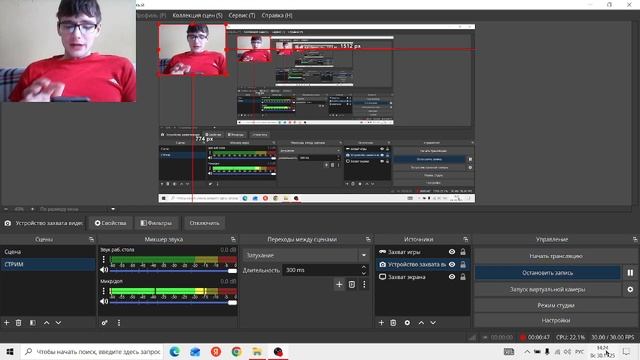The height and width of the screenshot is (360, 640).
Task: Pause the recording with pause icon
Action: (x=630, y=273)
